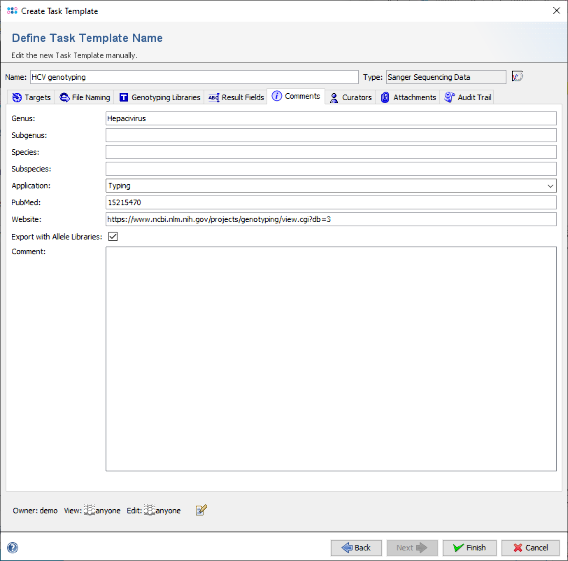The image size is (568, 561).
Task: Uncheck Export with Allele Libraries checkbox
Action: point(113,236)
